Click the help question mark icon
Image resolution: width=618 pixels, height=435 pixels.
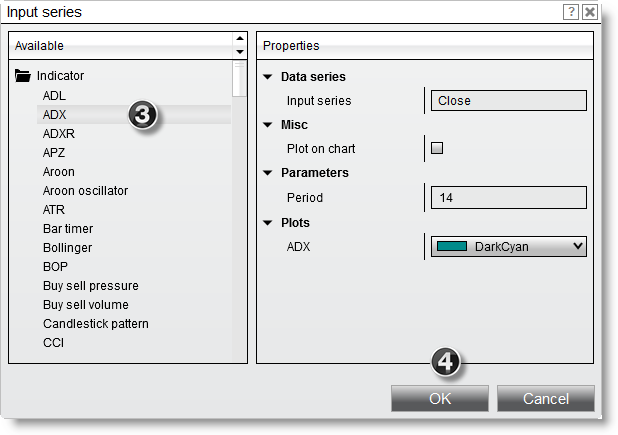coord(571,12)
